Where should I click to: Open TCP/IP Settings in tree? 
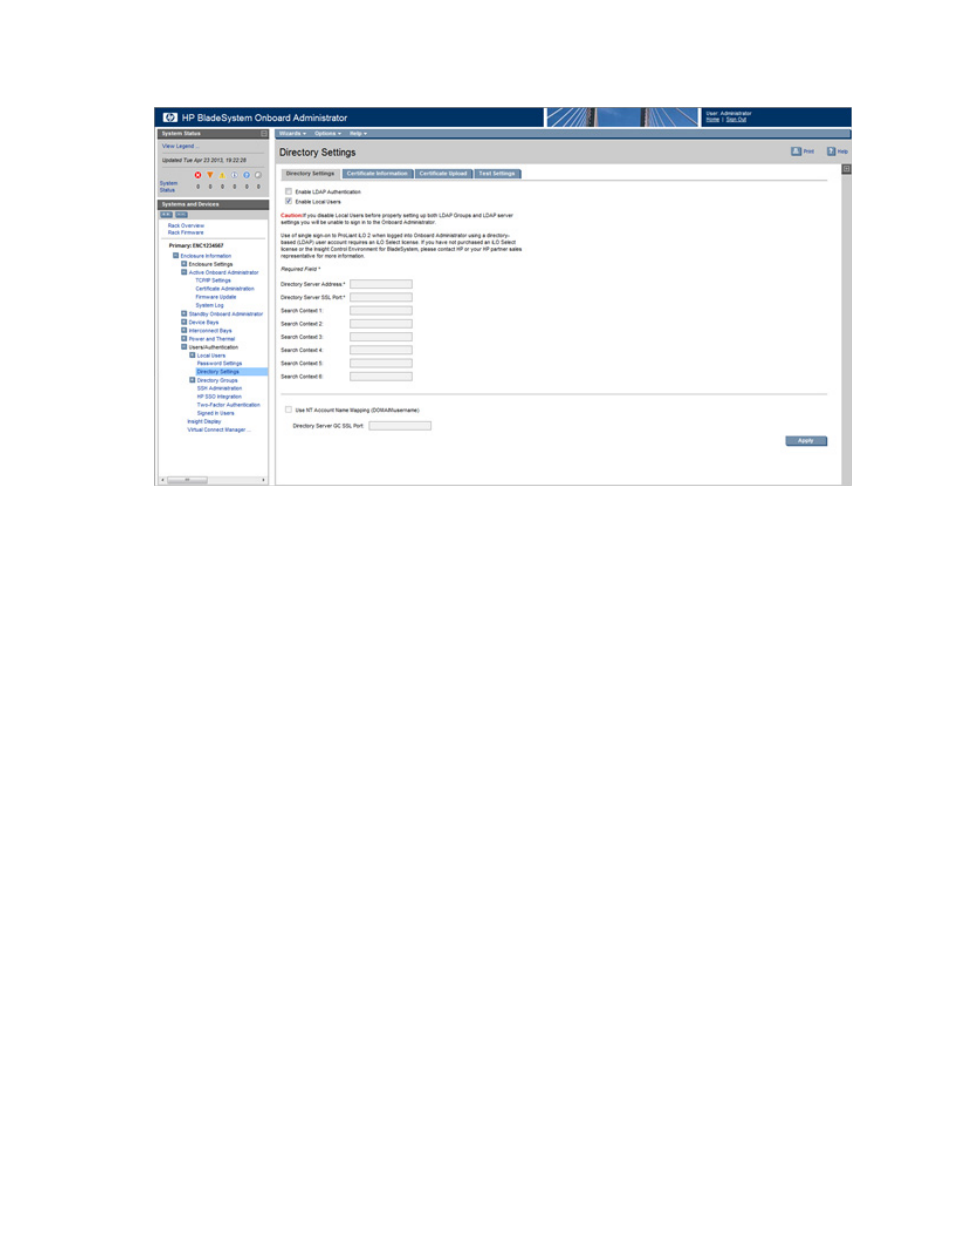[213, 280]
